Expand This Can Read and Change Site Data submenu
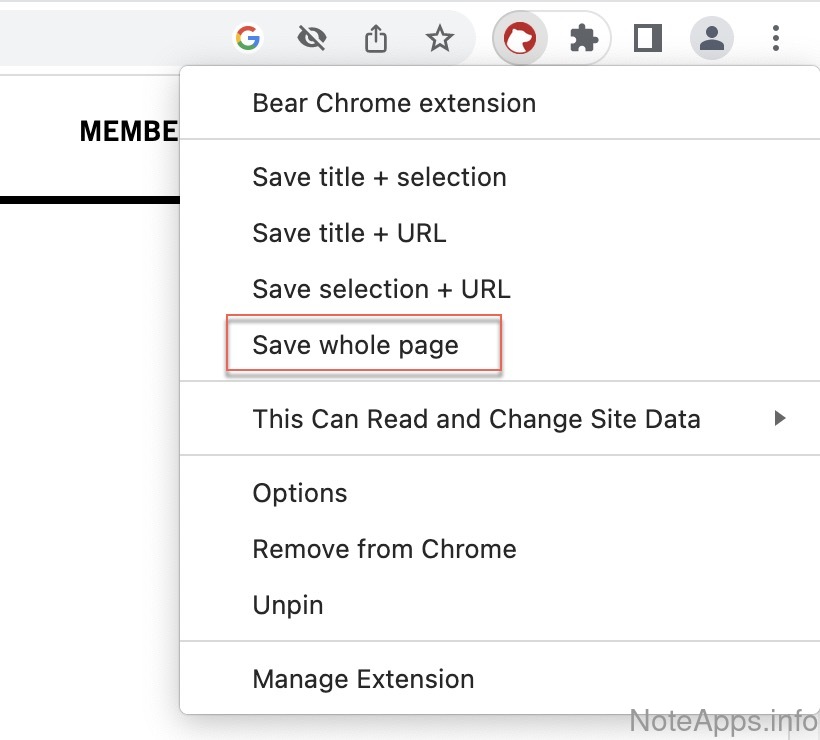Viewport: 820px width, 740px height. click(478, 419)
